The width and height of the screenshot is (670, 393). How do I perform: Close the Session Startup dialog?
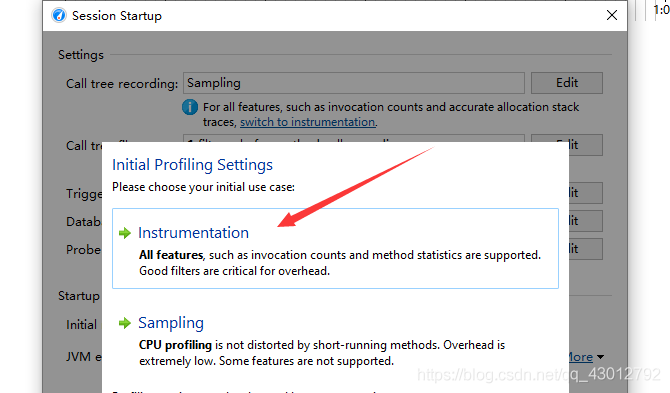612,15
